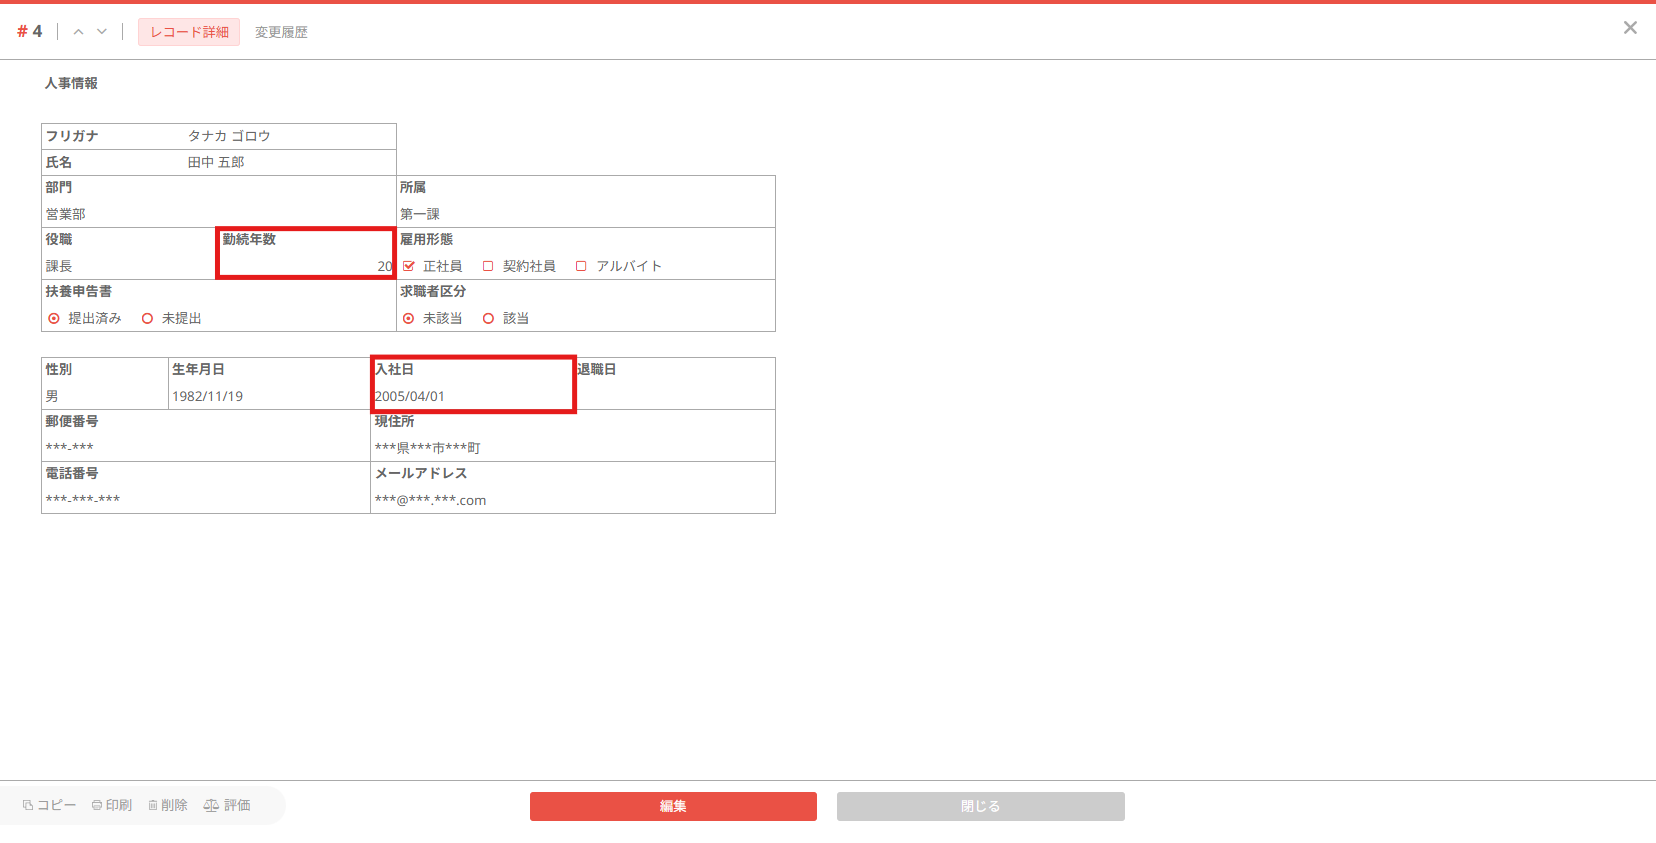Click the 入社日 value 2005/04/01
The width and height of the screenshot is (1656, 843).
coord(410,396)
